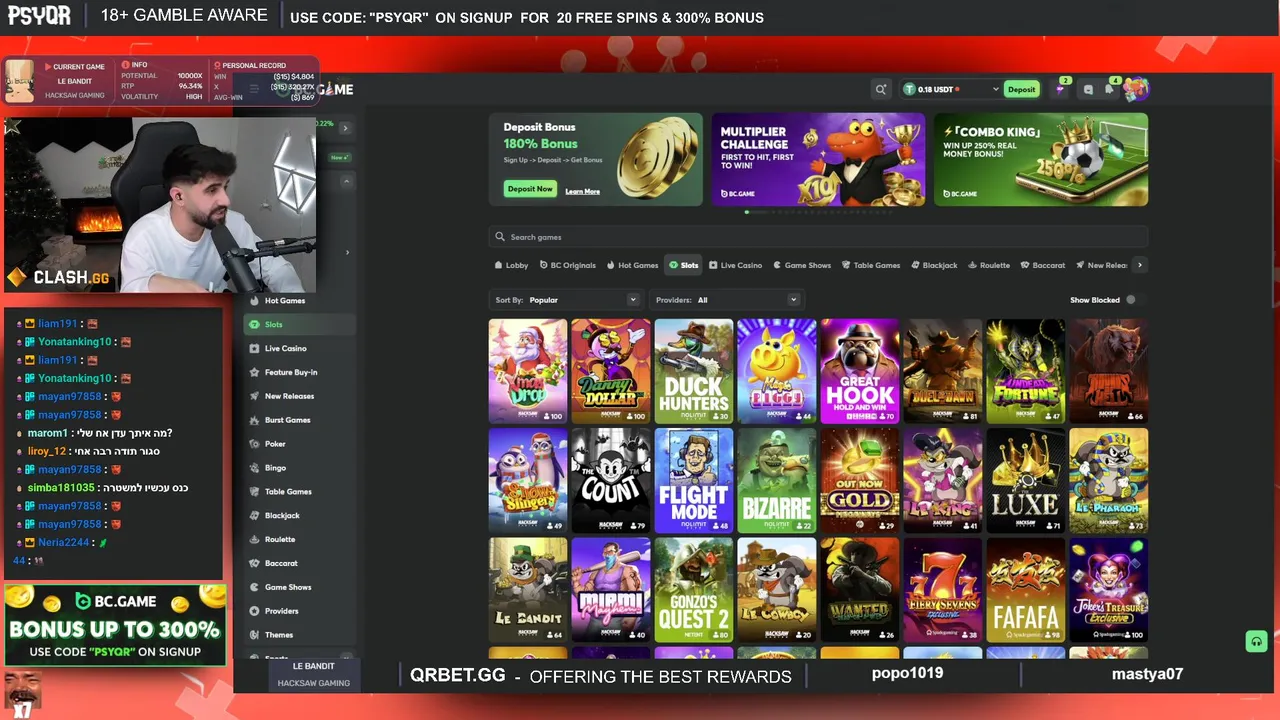
Task: Launch the Duck Hunters slot
Action: (693, 371)
